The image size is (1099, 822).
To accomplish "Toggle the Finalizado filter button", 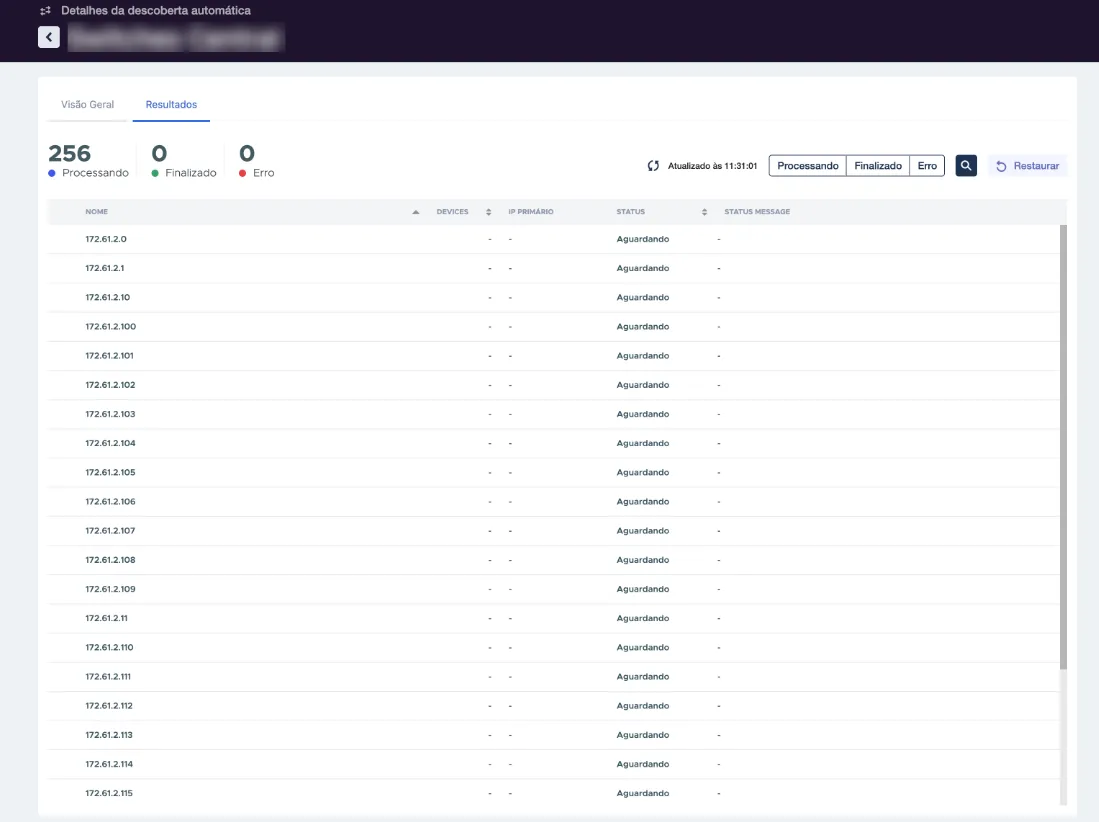I will pos(878,166).
